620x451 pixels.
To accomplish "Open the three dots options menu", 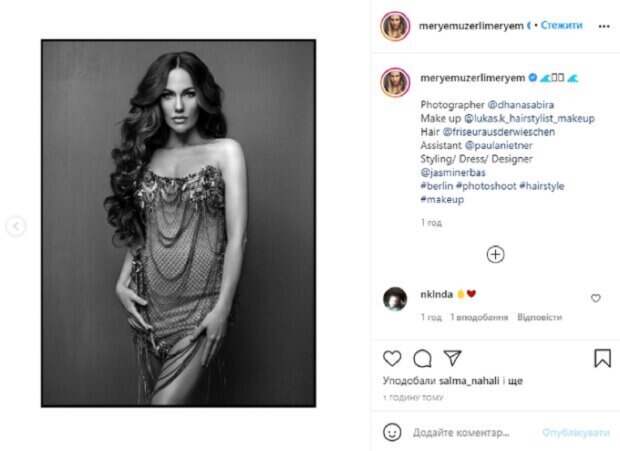I will 604,26.
